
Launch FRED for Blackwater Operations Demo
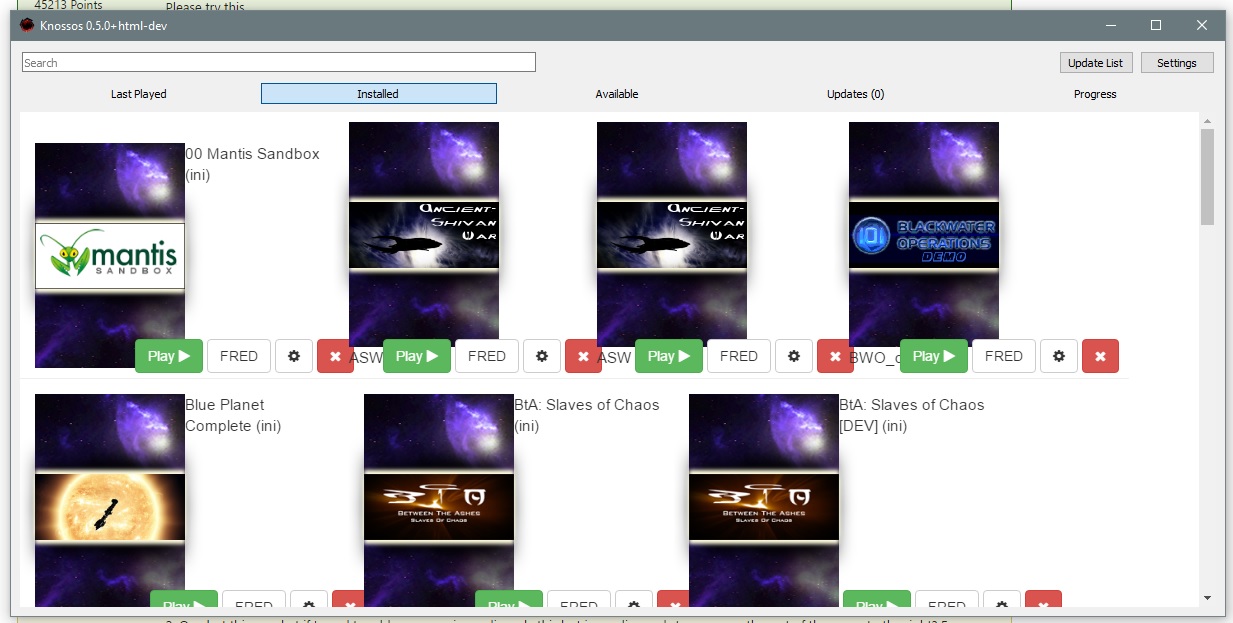click(x=1004, y=356)
